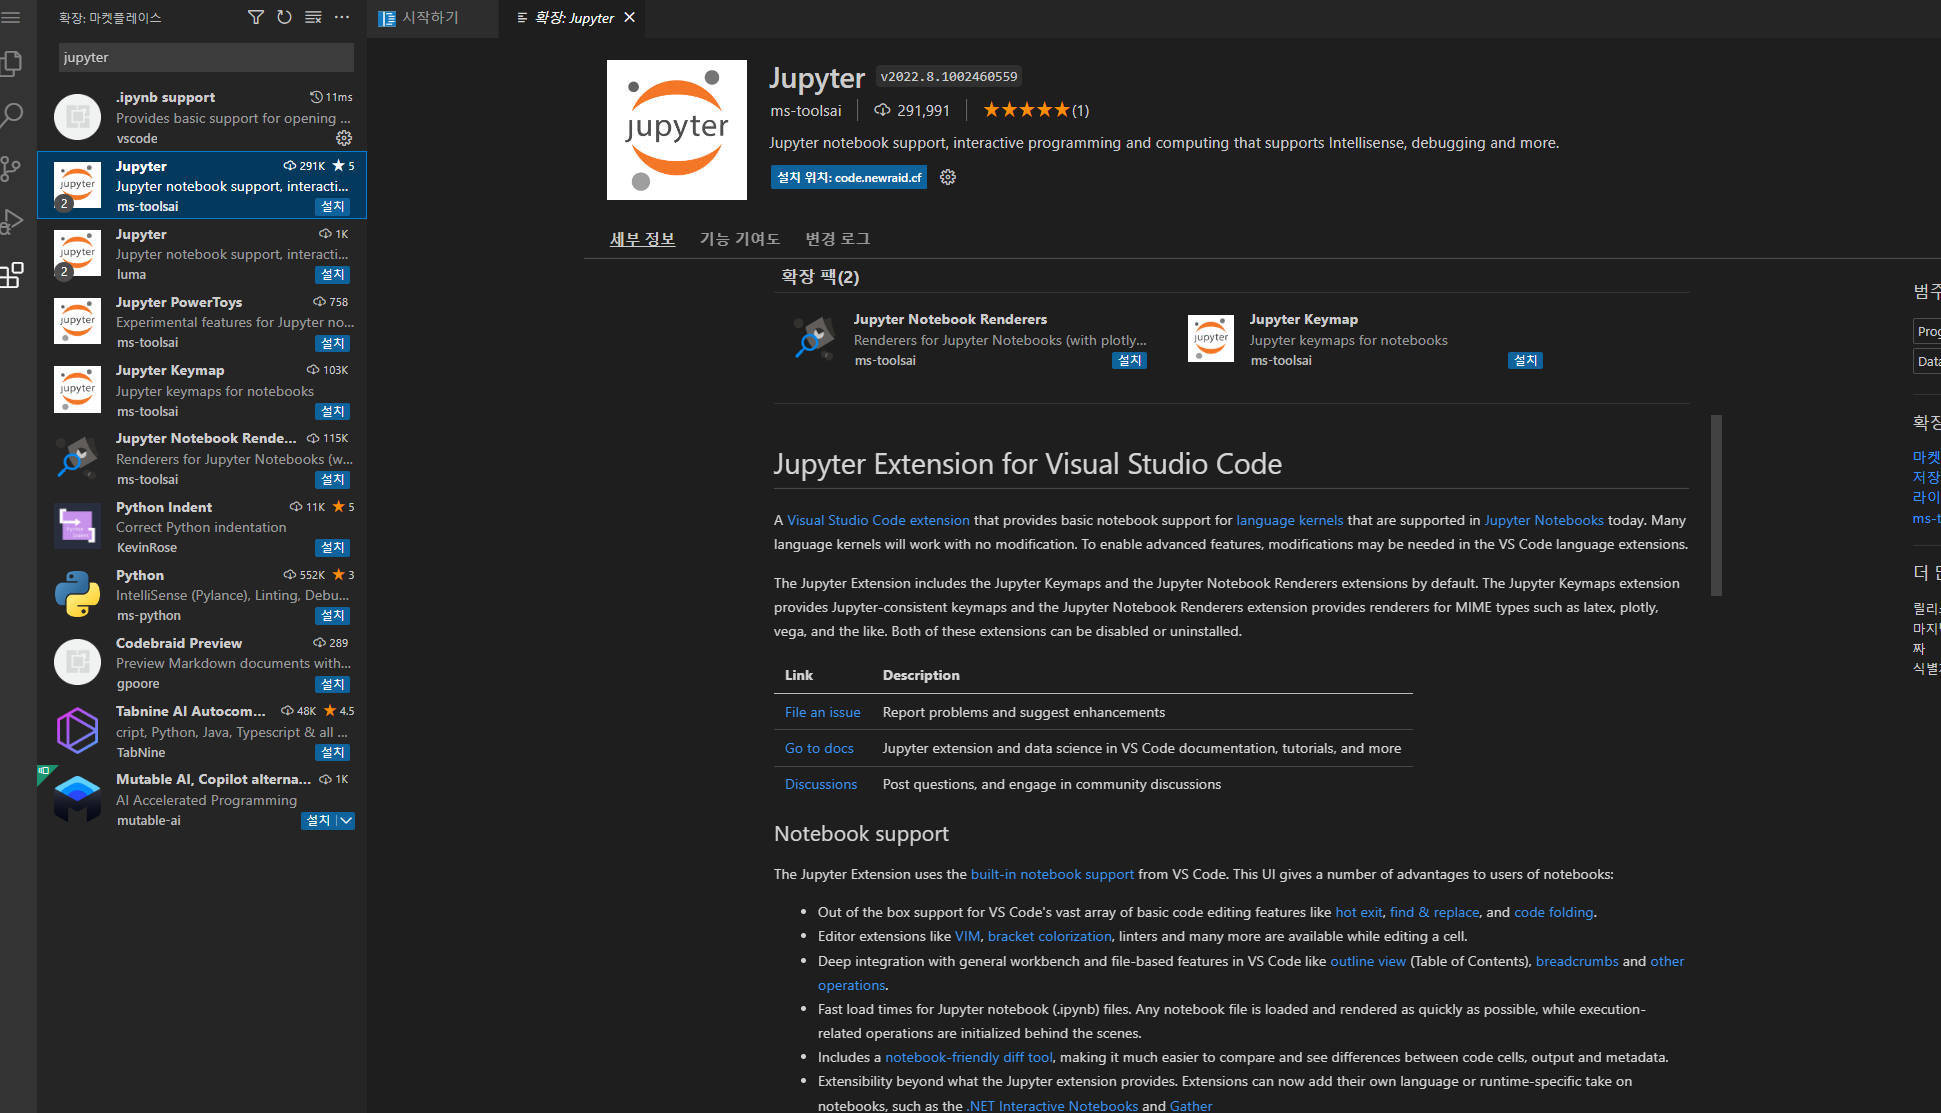Select the Python extension in results list
This screenshot has height=1113, width=1941.
pyautogui.click(x=202, y=594)
